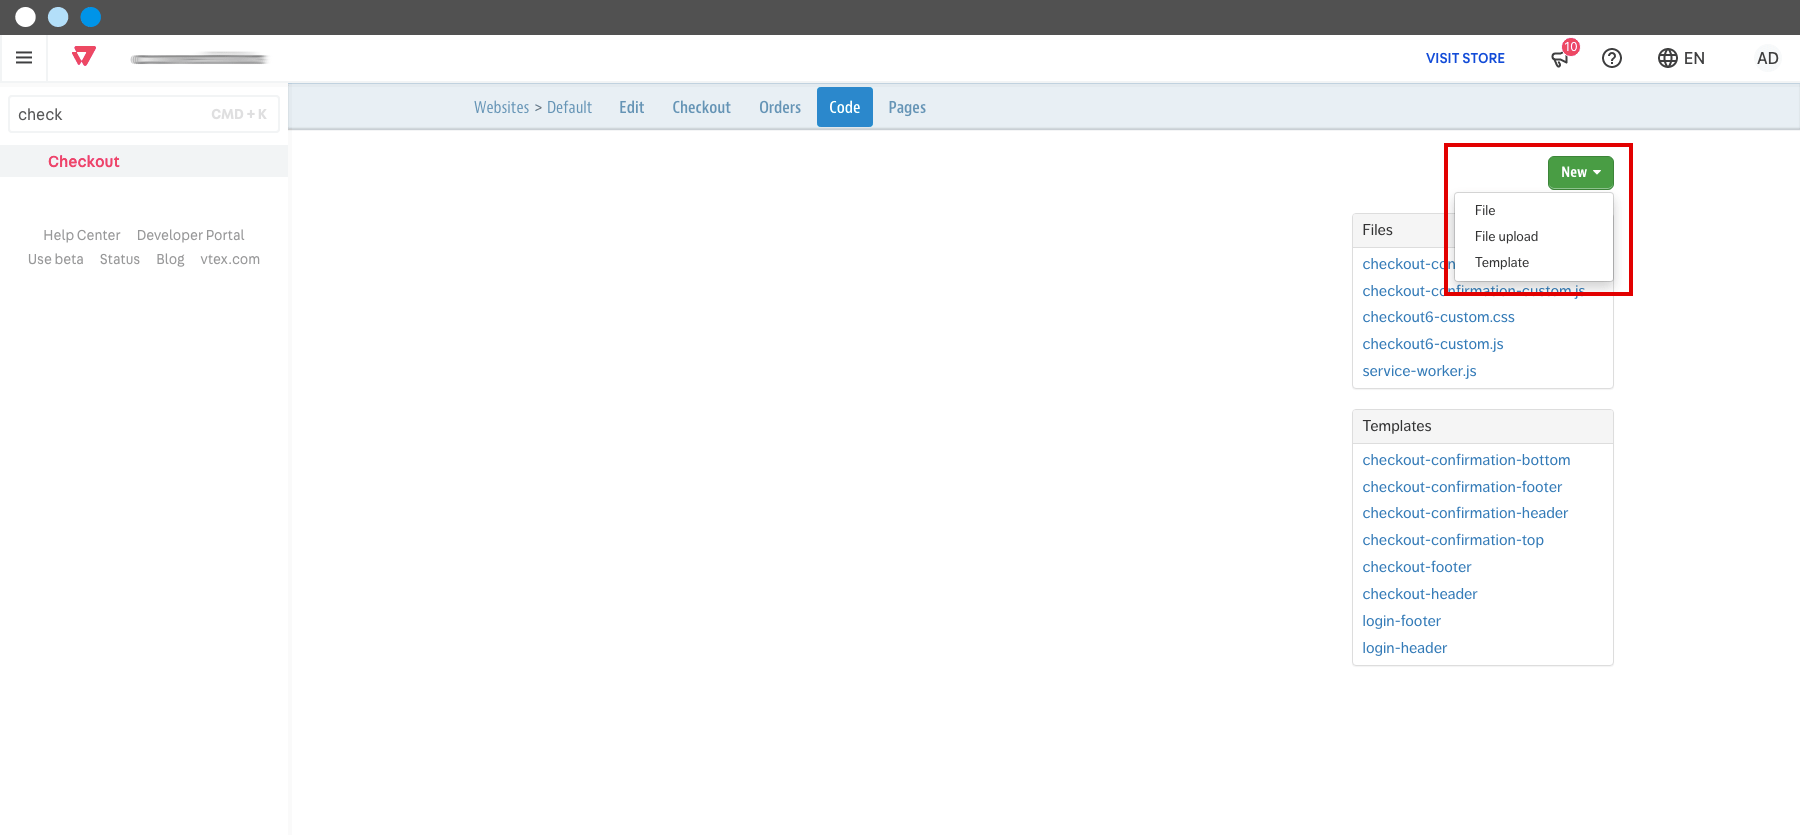Open the help question mark icon
Viewport: 1800px width, 835px height.
click(1612, 58)
